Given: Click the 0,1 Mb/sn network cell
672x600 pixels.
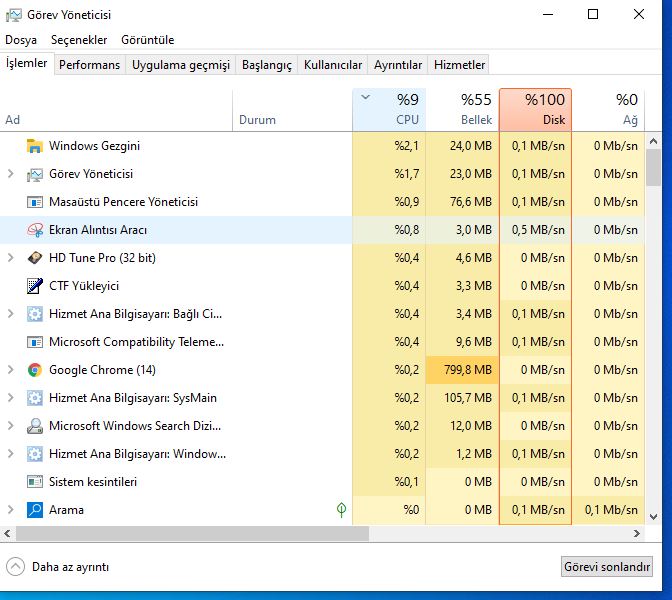Looking at the screenshot, I should [609, 510].
